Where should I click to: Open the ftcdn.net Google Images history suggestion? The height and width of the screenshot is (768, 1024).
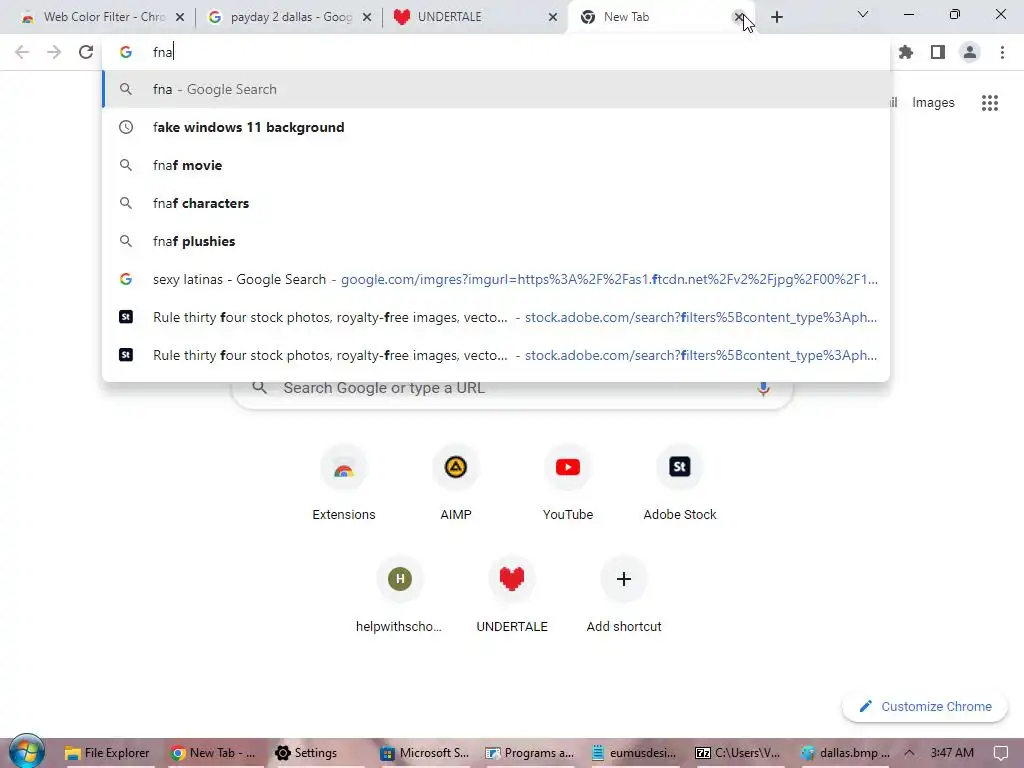(x=496, y=279)
